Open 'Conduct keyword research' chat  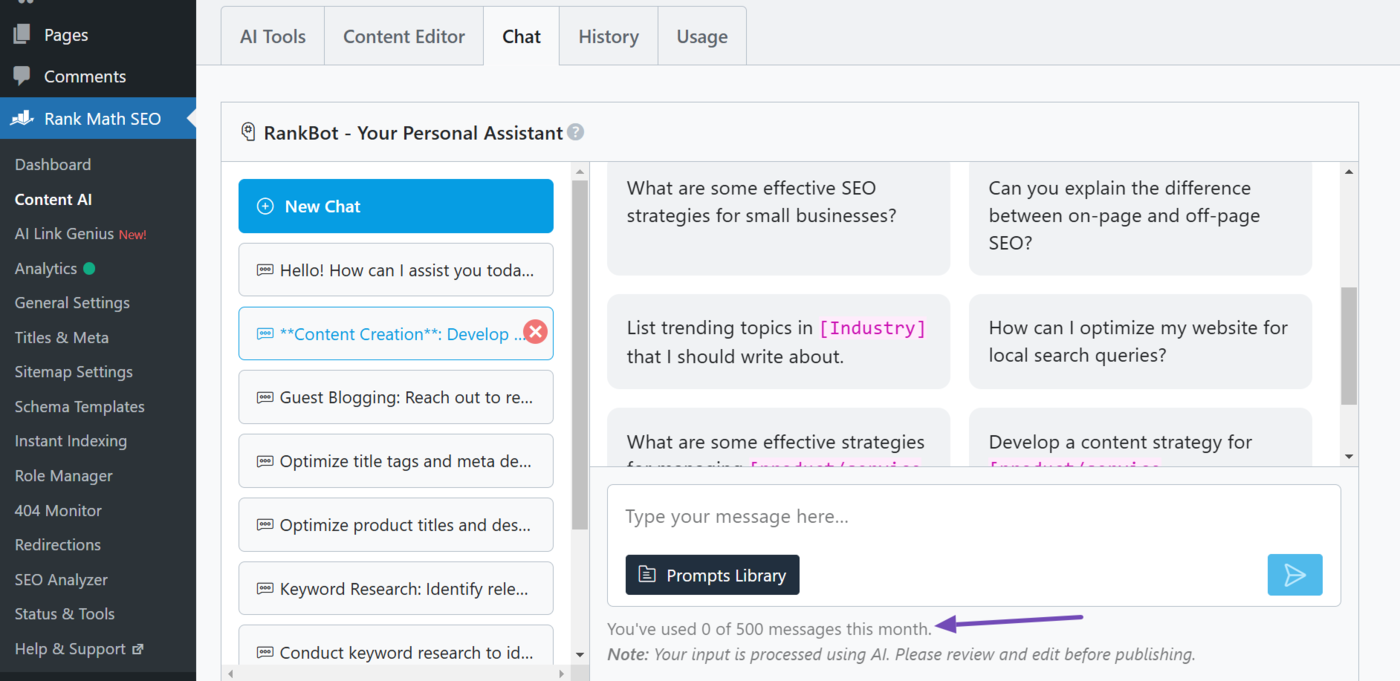click(x=396, y=645)
